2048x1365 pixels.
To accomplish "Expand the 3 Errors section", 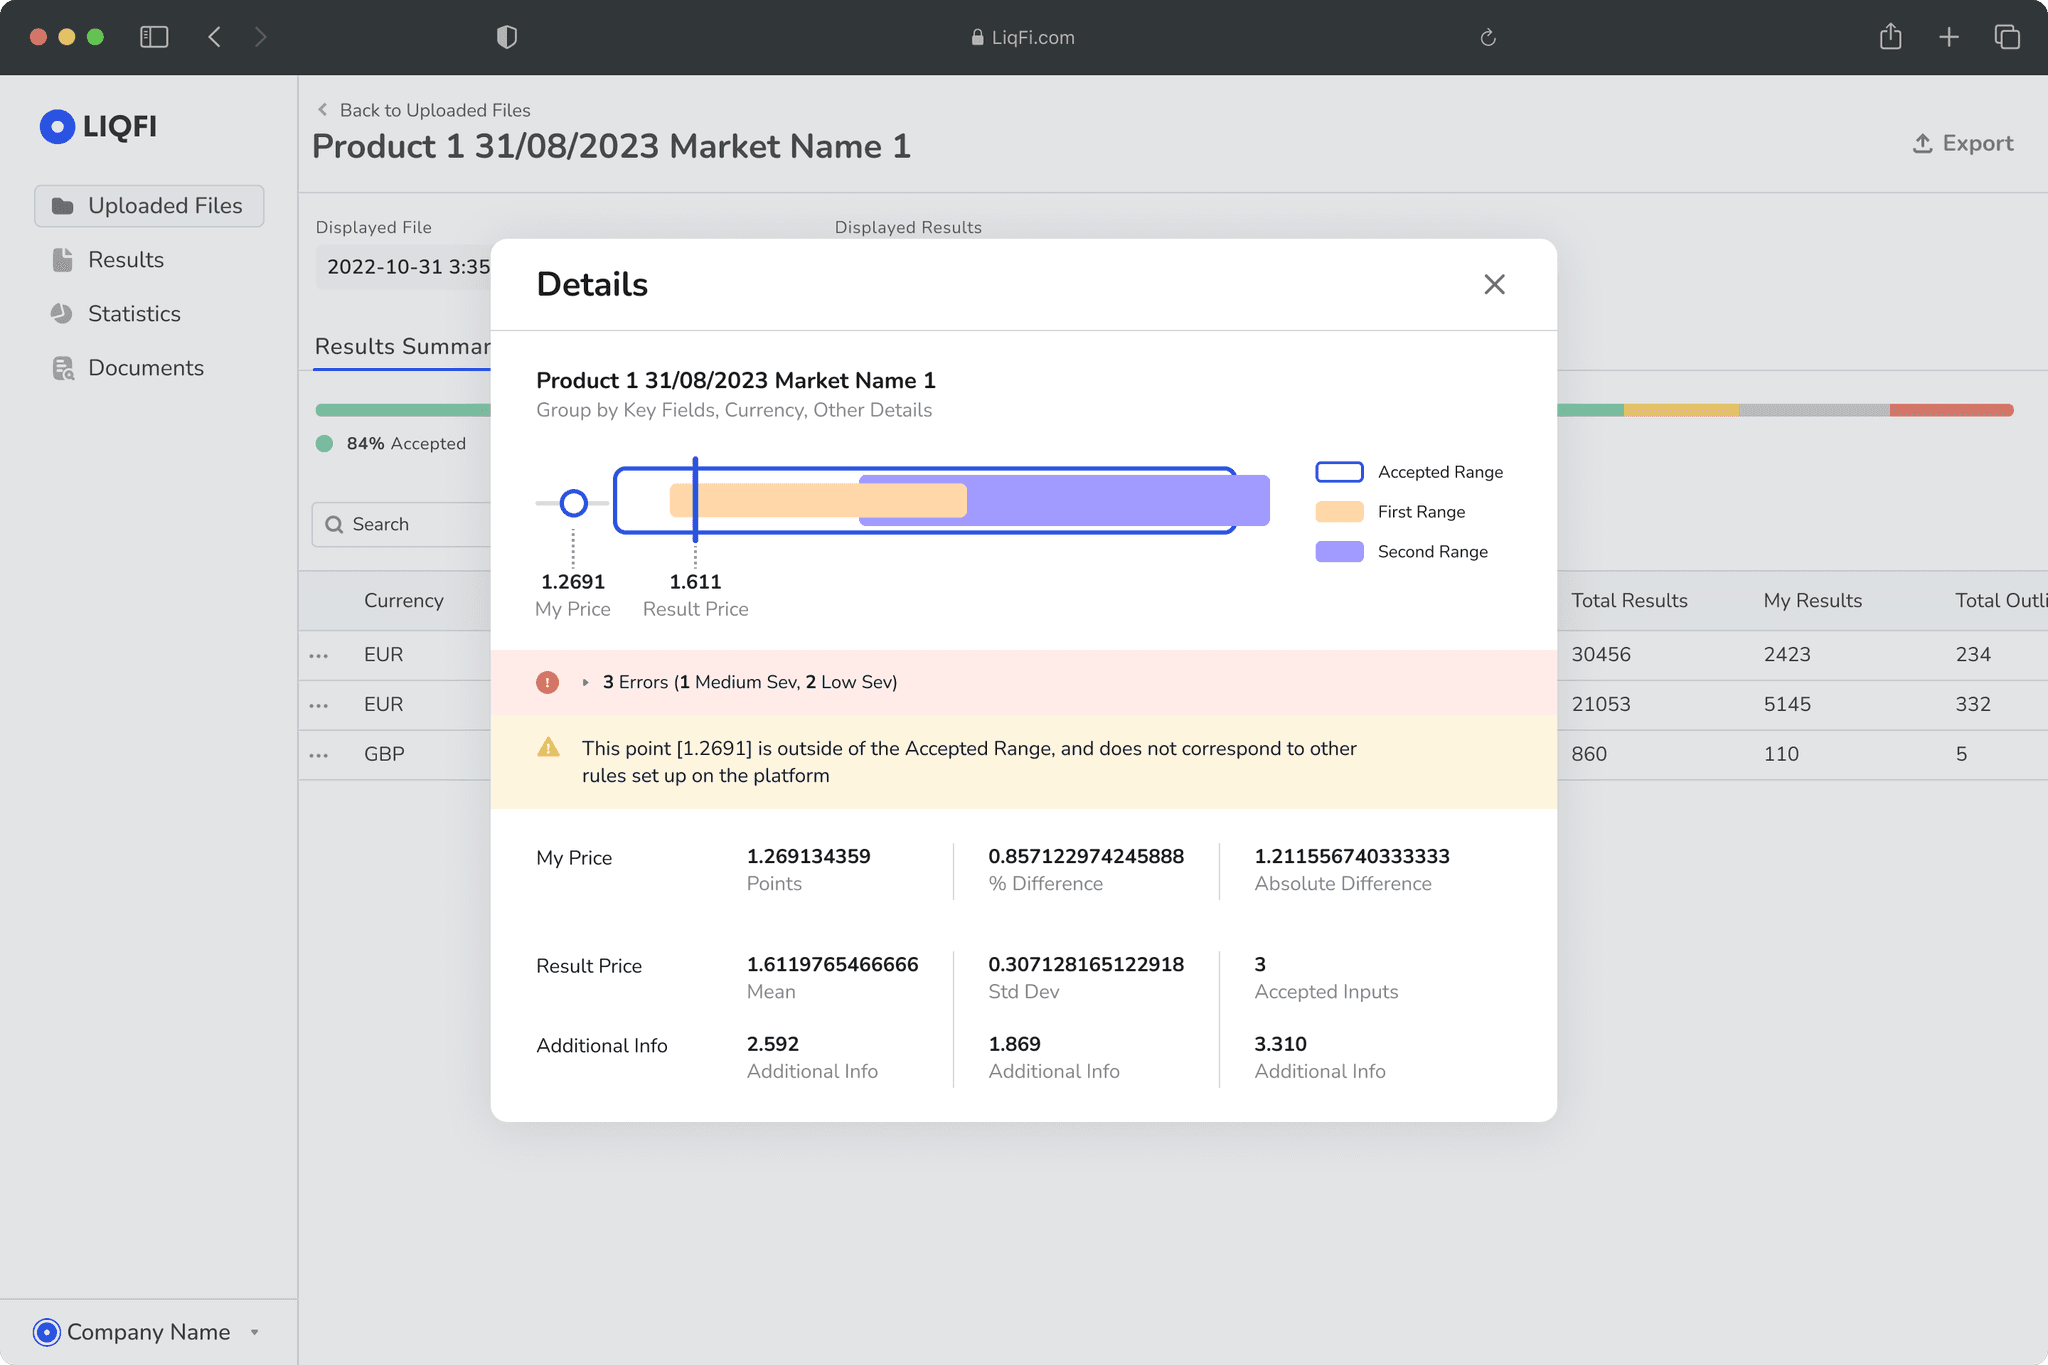I will (x=585, y=682).
